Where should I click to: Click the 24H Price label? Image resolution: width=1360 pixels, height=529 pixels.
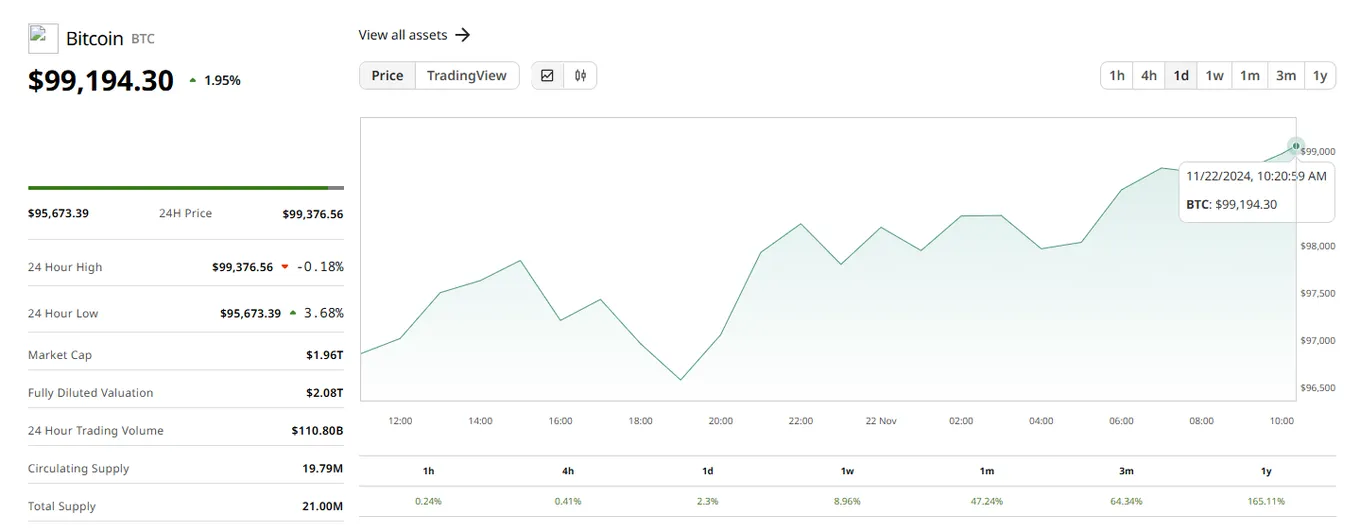pos(185,213)
